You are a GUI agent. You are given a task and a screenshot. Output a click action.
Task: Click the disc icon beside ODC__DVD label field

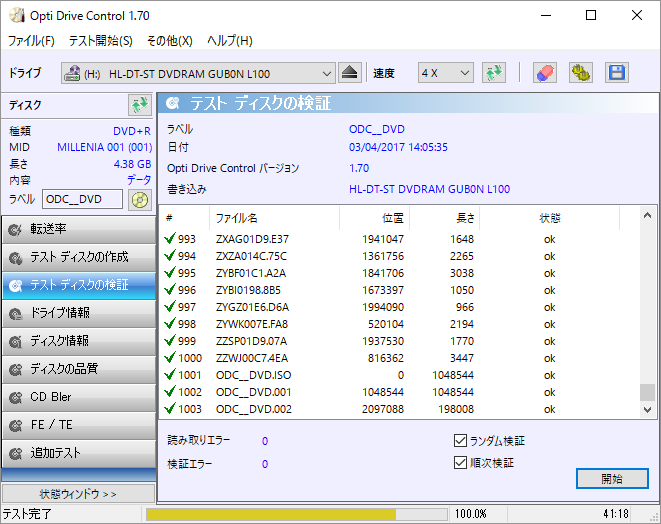tap(140, 199)
